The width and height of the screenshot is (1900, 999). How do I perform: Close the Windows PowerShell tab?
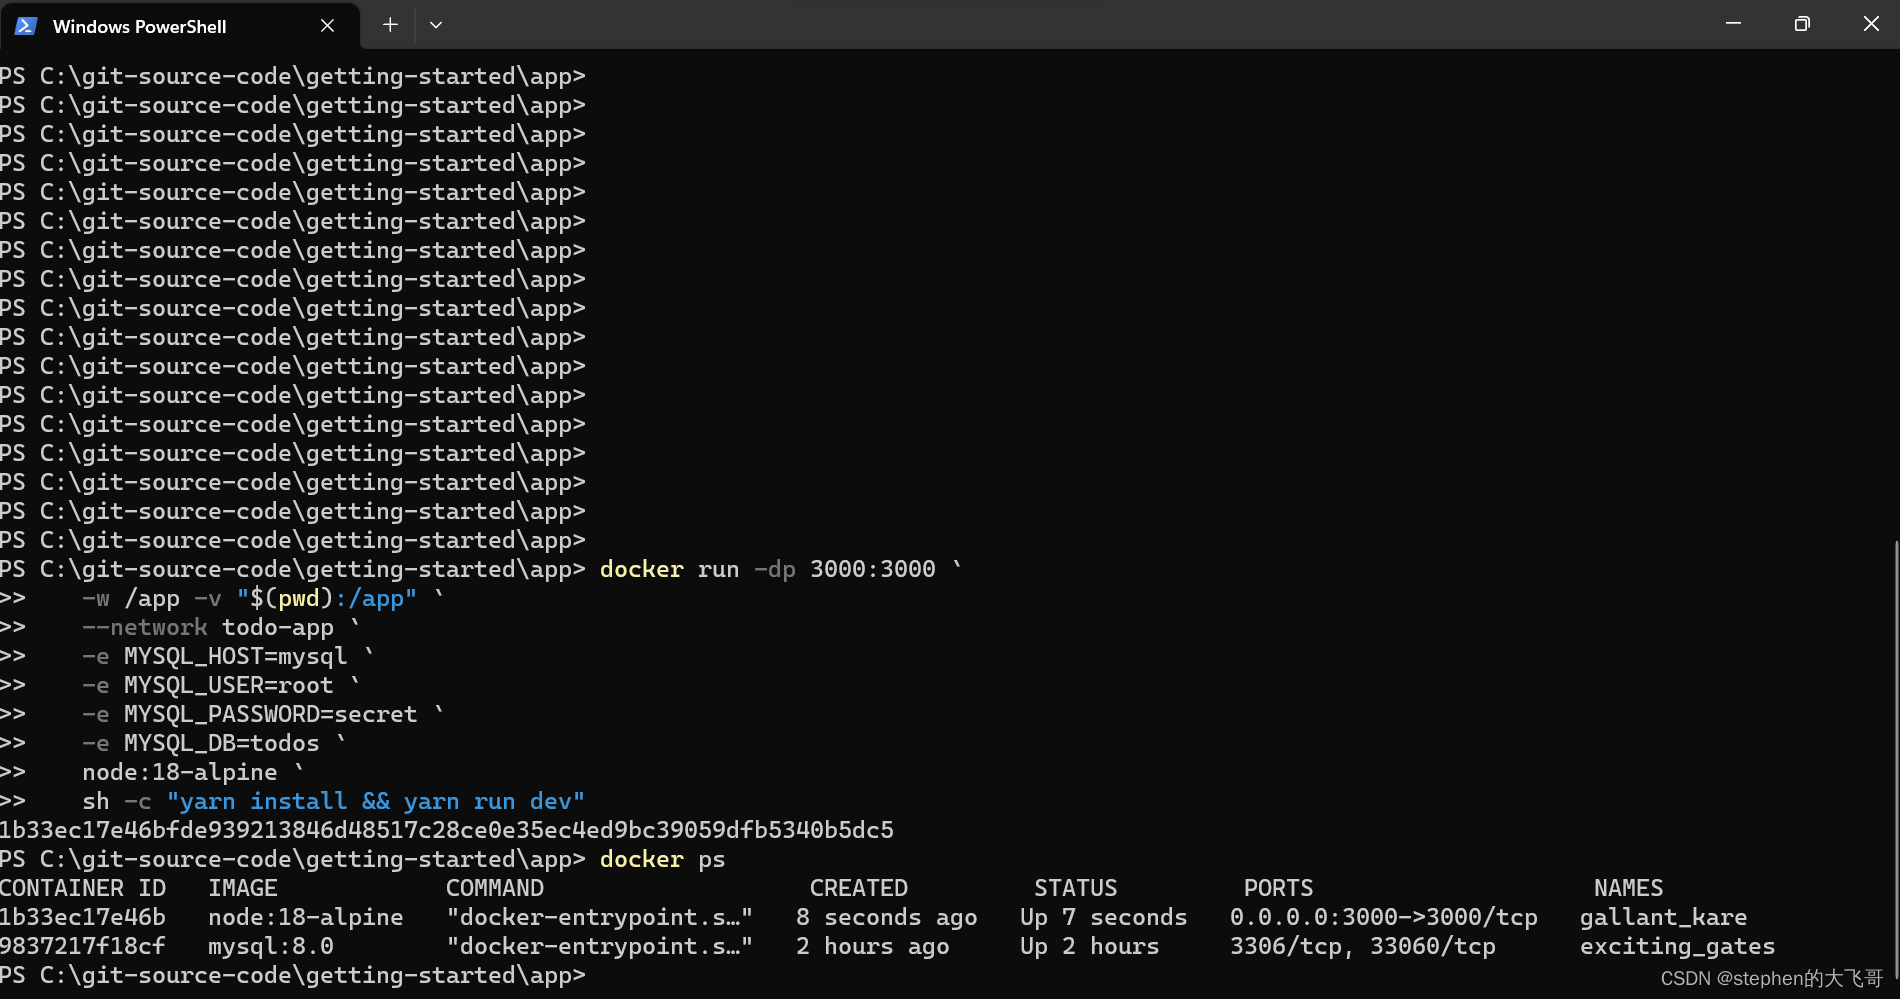327,26
